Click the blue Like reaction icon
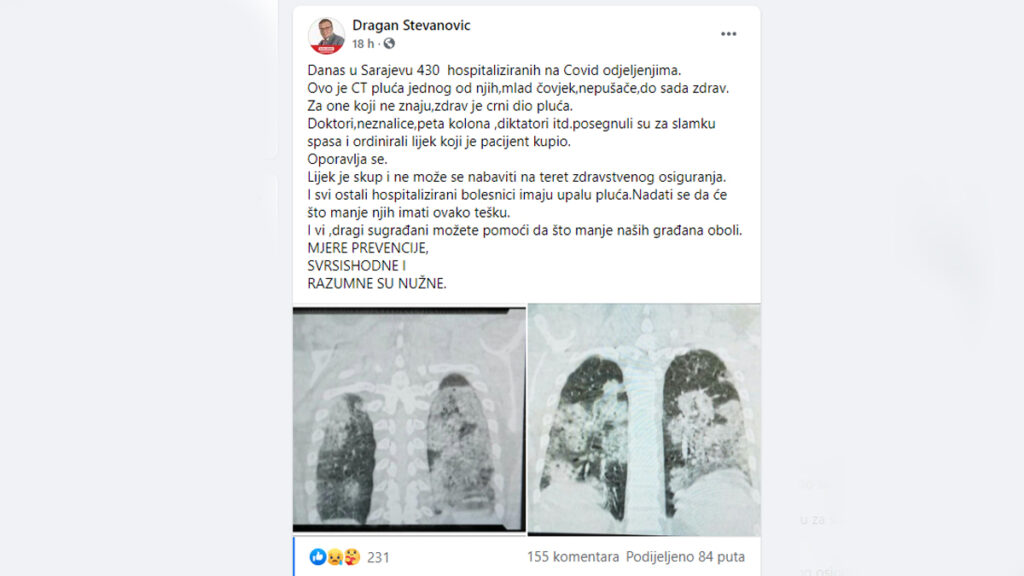Viewport: 1024px width, 576px height. click(317, 557)
